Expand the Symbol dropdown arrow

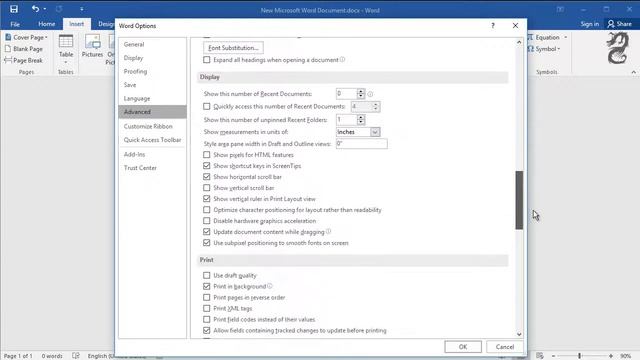coord(559,49)
